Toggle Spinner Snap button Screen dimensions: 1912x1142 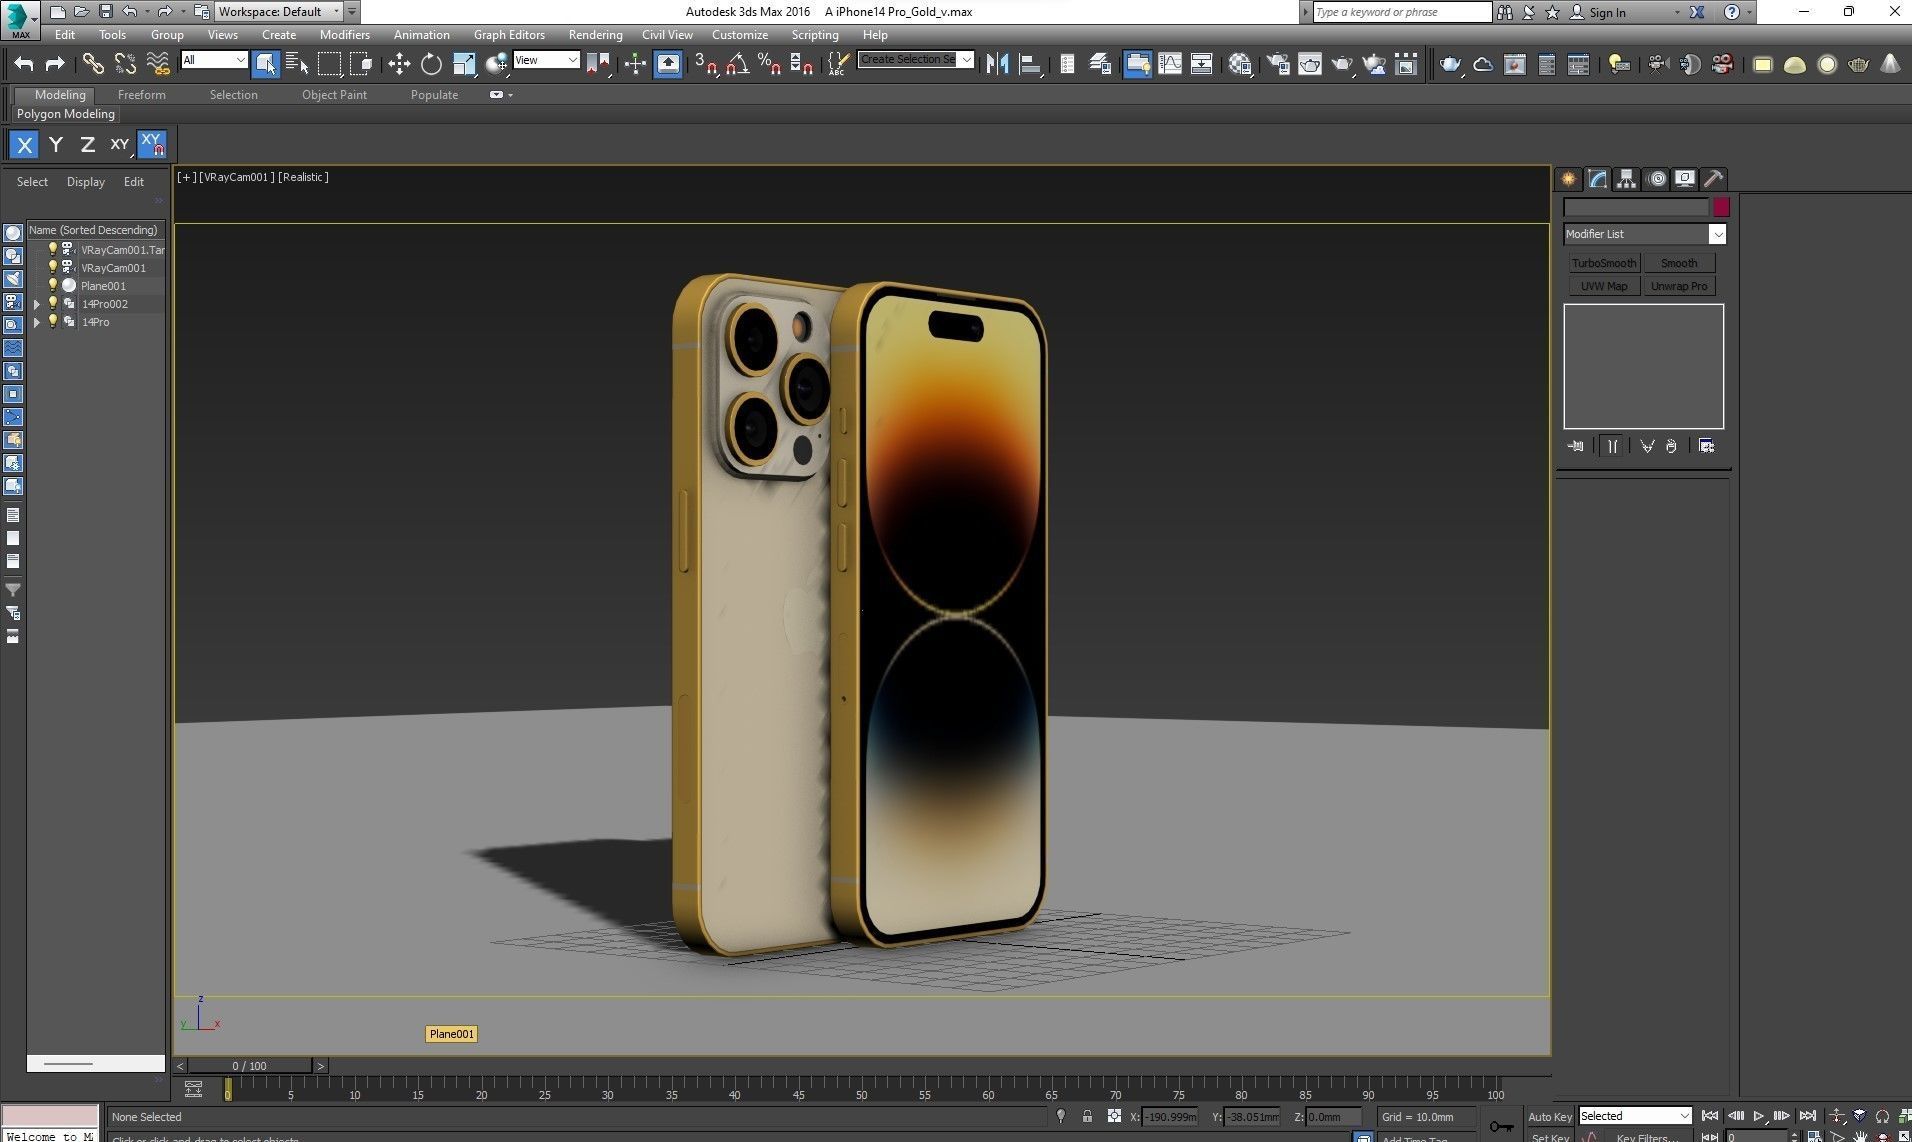(x=801, y=64)
